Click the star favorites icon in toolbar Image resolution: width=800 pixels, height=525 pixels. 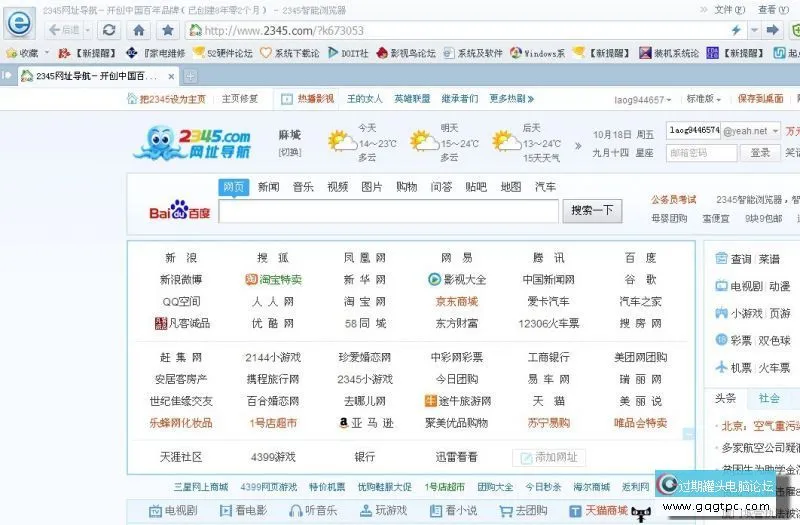click(x=168, y=30)
